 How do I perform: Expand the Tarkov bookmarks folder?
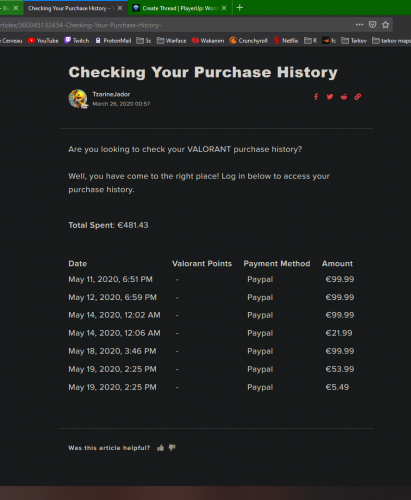[354, 41]
